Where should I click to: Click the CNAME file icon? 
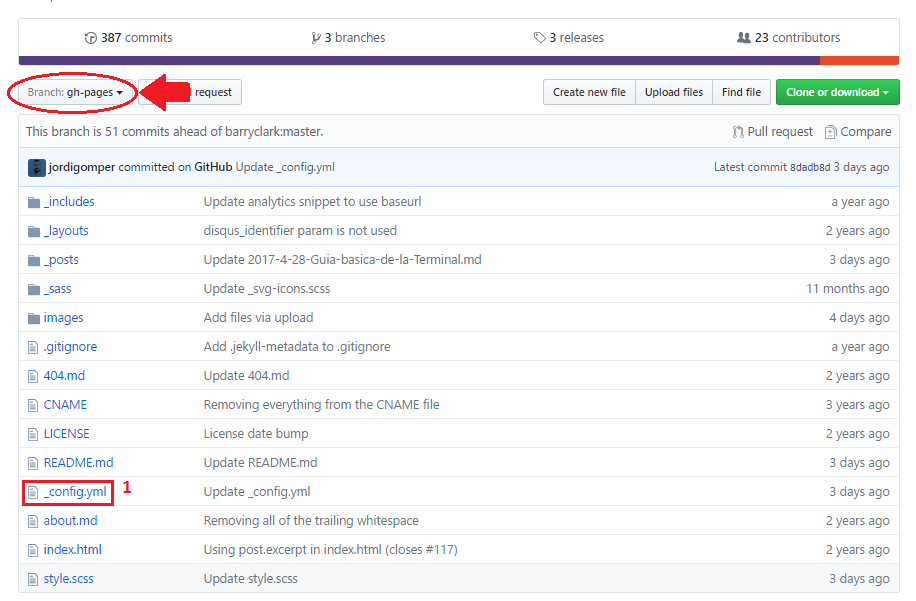pos(33,405)
